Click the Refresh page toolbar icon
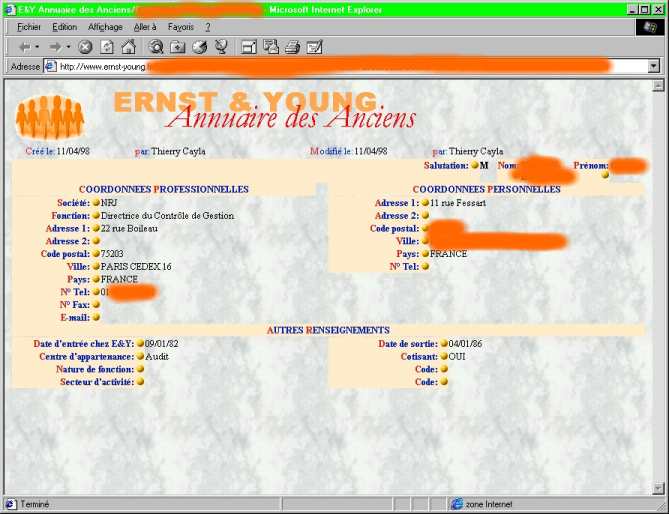Image resolution: width=669 pixels, height=514 pixels. tap(107, 47)
